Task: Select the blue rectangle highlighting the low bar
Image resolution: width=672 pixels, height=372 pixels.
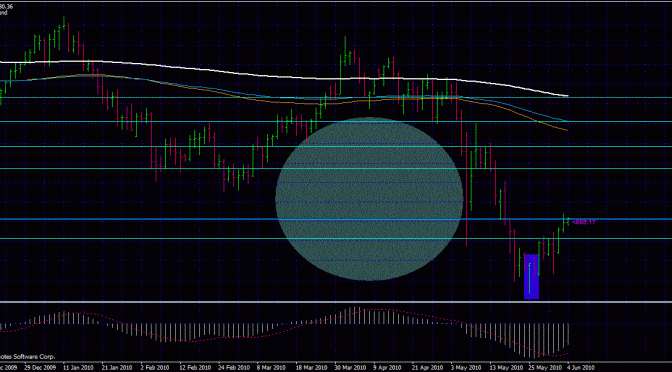Action: (531, 276)
